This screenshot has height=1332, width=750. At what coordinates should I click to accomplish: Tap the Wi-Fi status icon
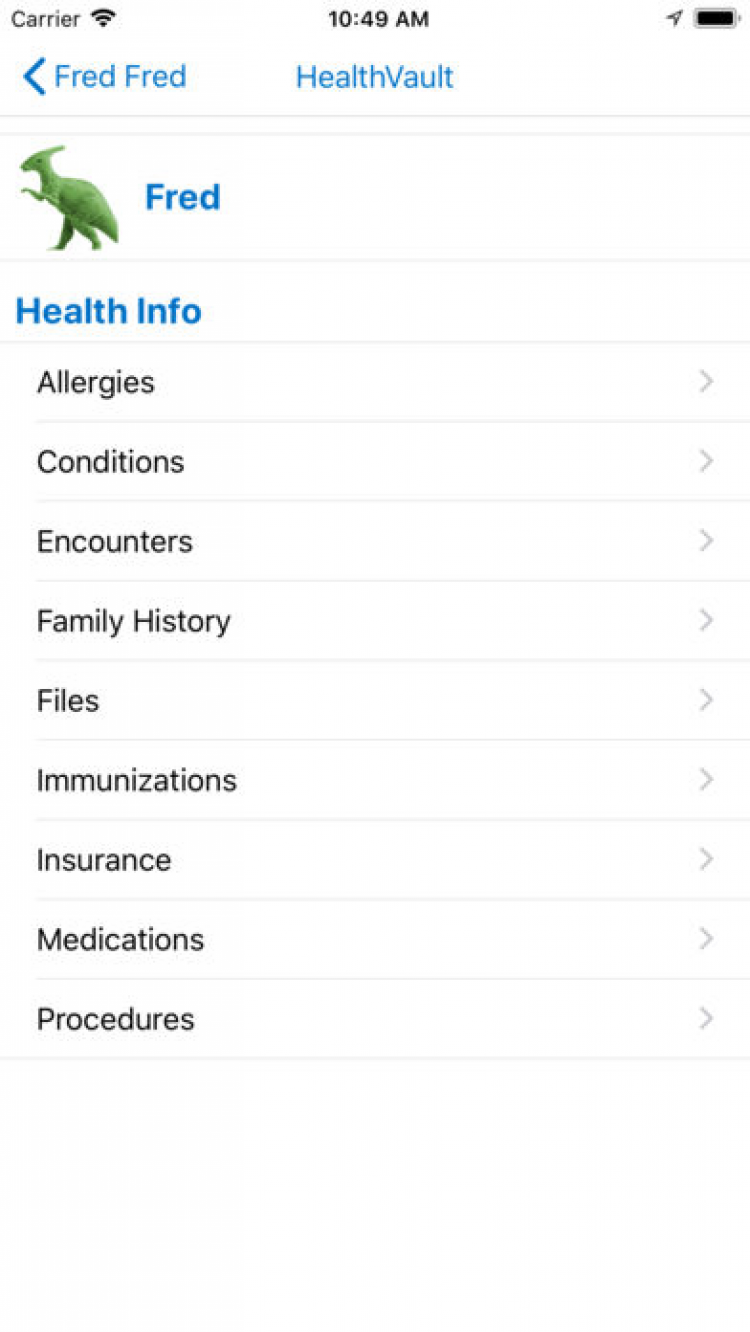point(103,18)
